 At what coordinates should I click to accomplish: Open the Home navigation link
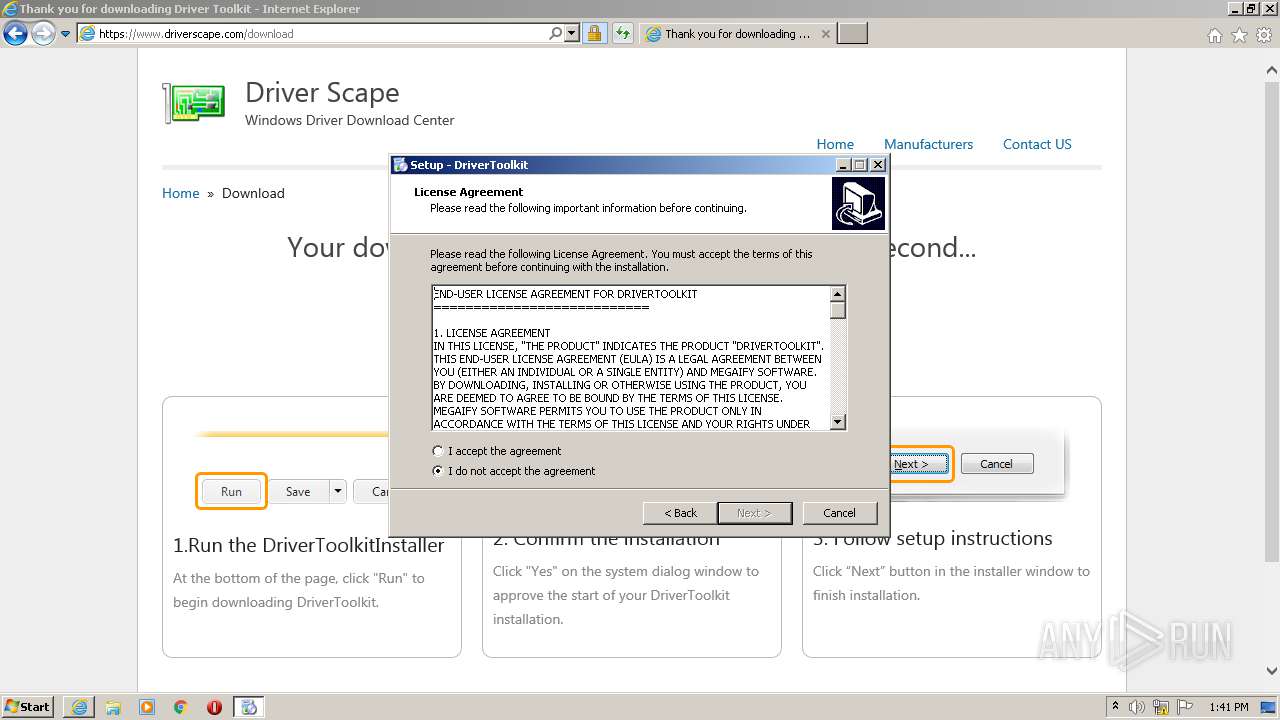click(x=835, y=144)
